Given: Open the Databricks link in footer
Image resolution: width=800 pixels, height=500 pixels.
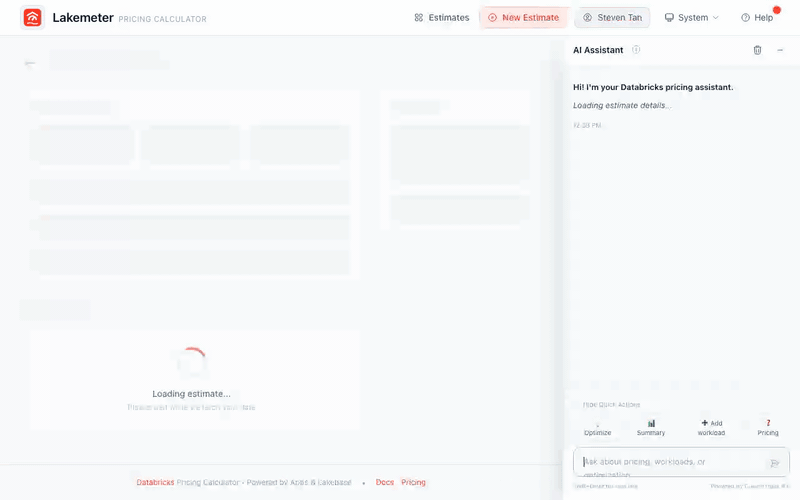Looking at the screenshot, I should click(155, 482).
